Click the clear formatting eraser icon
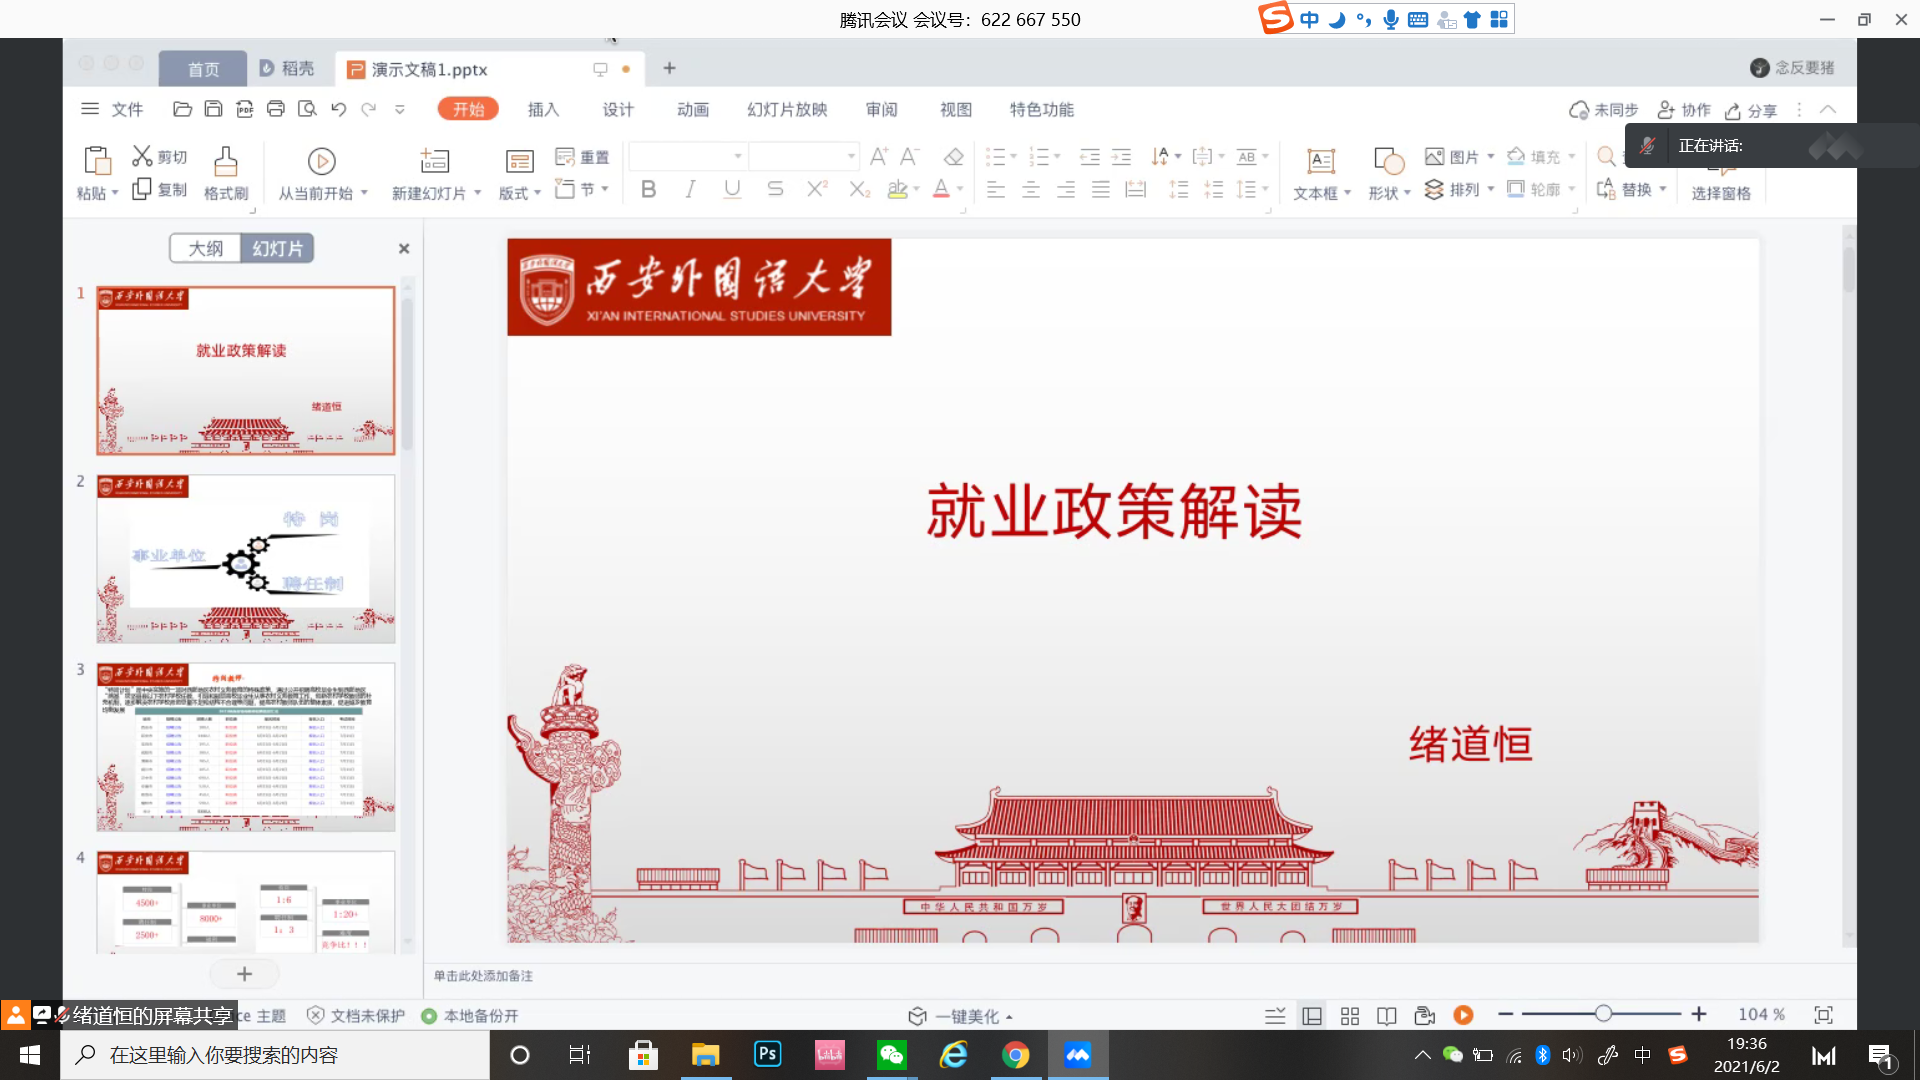 (953, 157)
